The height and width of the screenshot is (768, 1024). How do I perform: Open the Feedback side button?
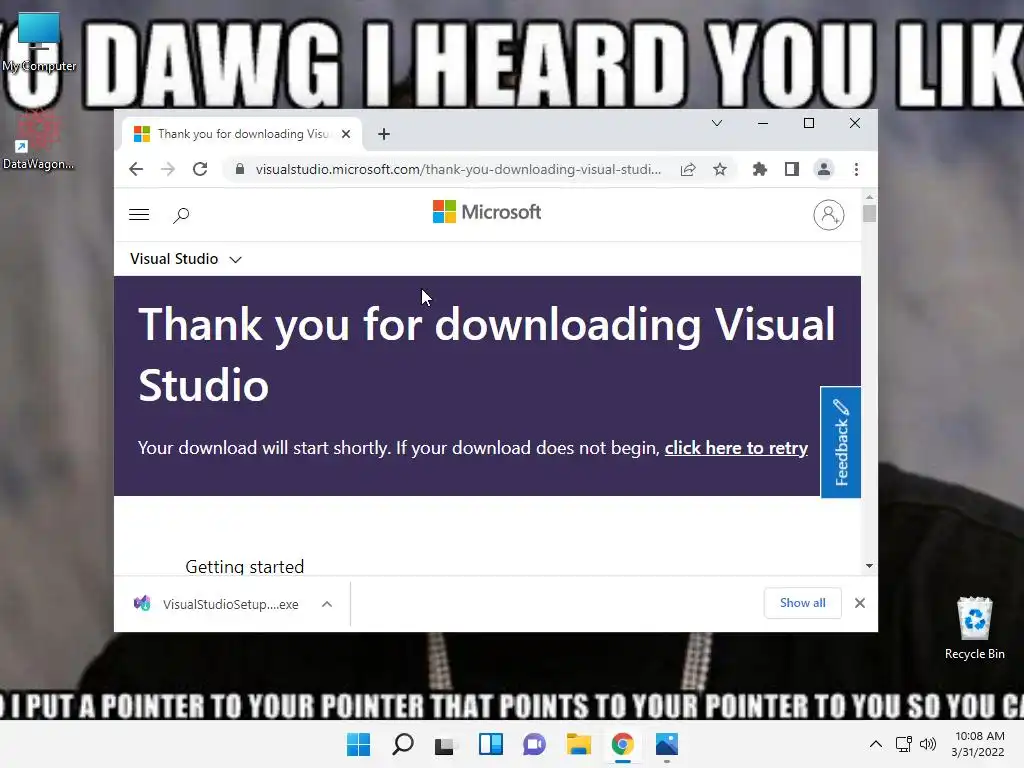840,442
